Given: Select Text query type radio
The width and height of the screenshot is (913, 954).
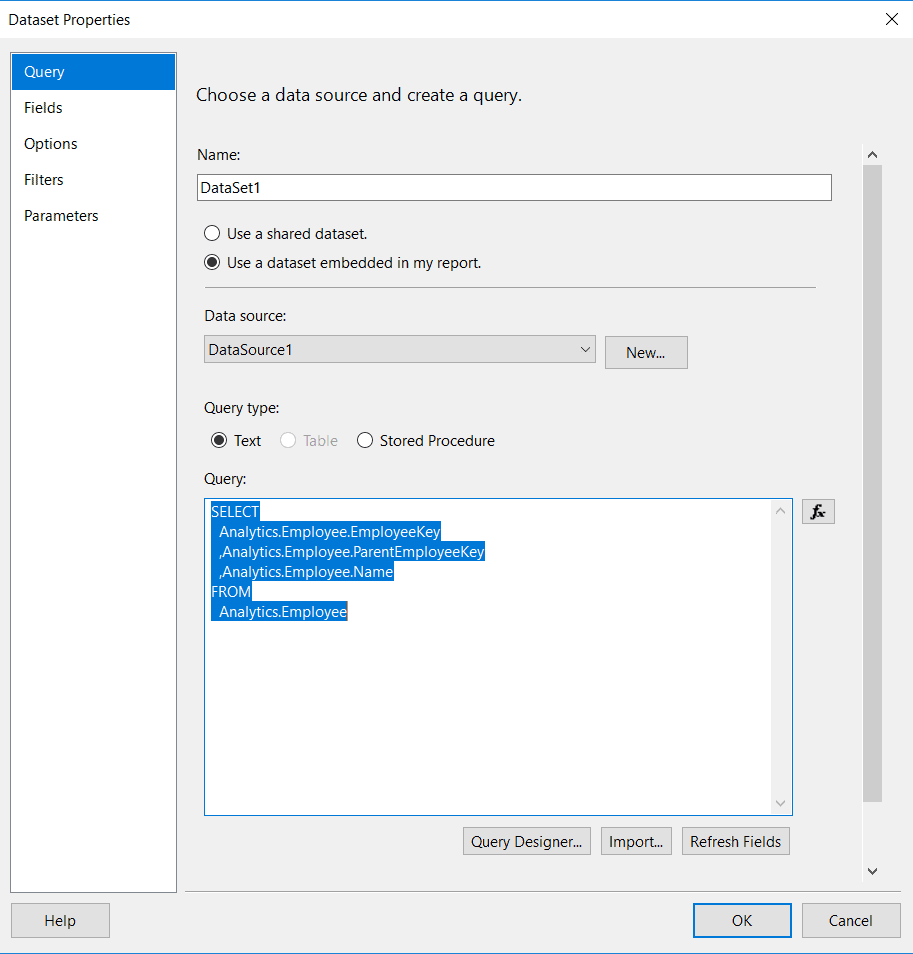Looking at the screenshot, I should pos(219,441).
